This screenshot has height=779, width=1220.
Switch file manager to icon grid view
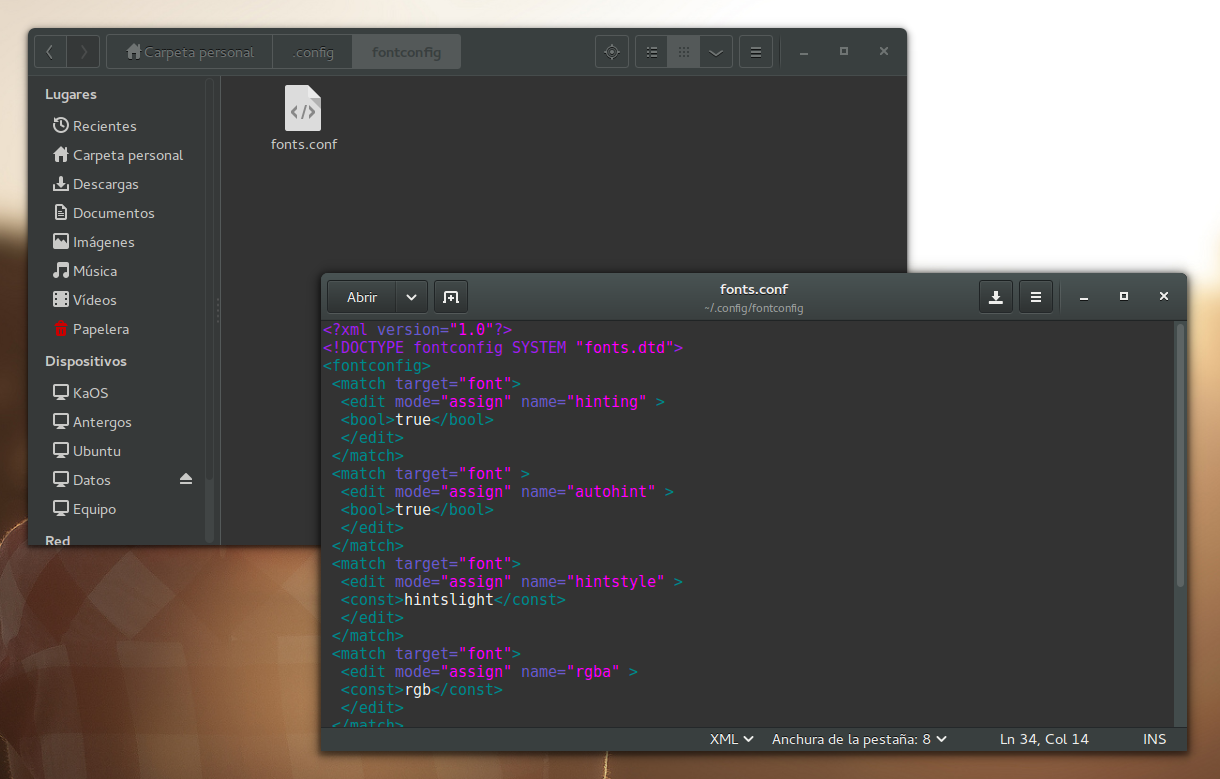(684, 52)
